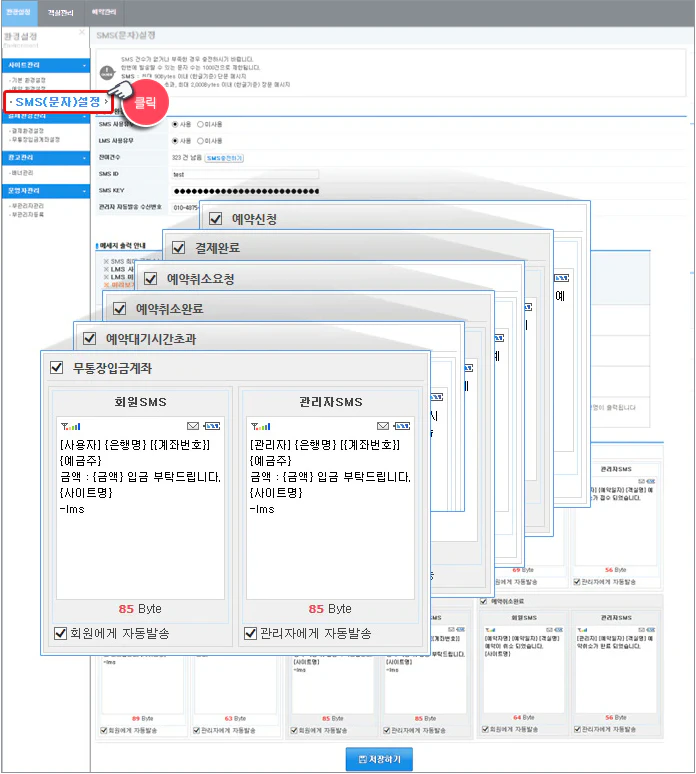
Task: Open the 객실관리 top tab
Action: (60, 13)
